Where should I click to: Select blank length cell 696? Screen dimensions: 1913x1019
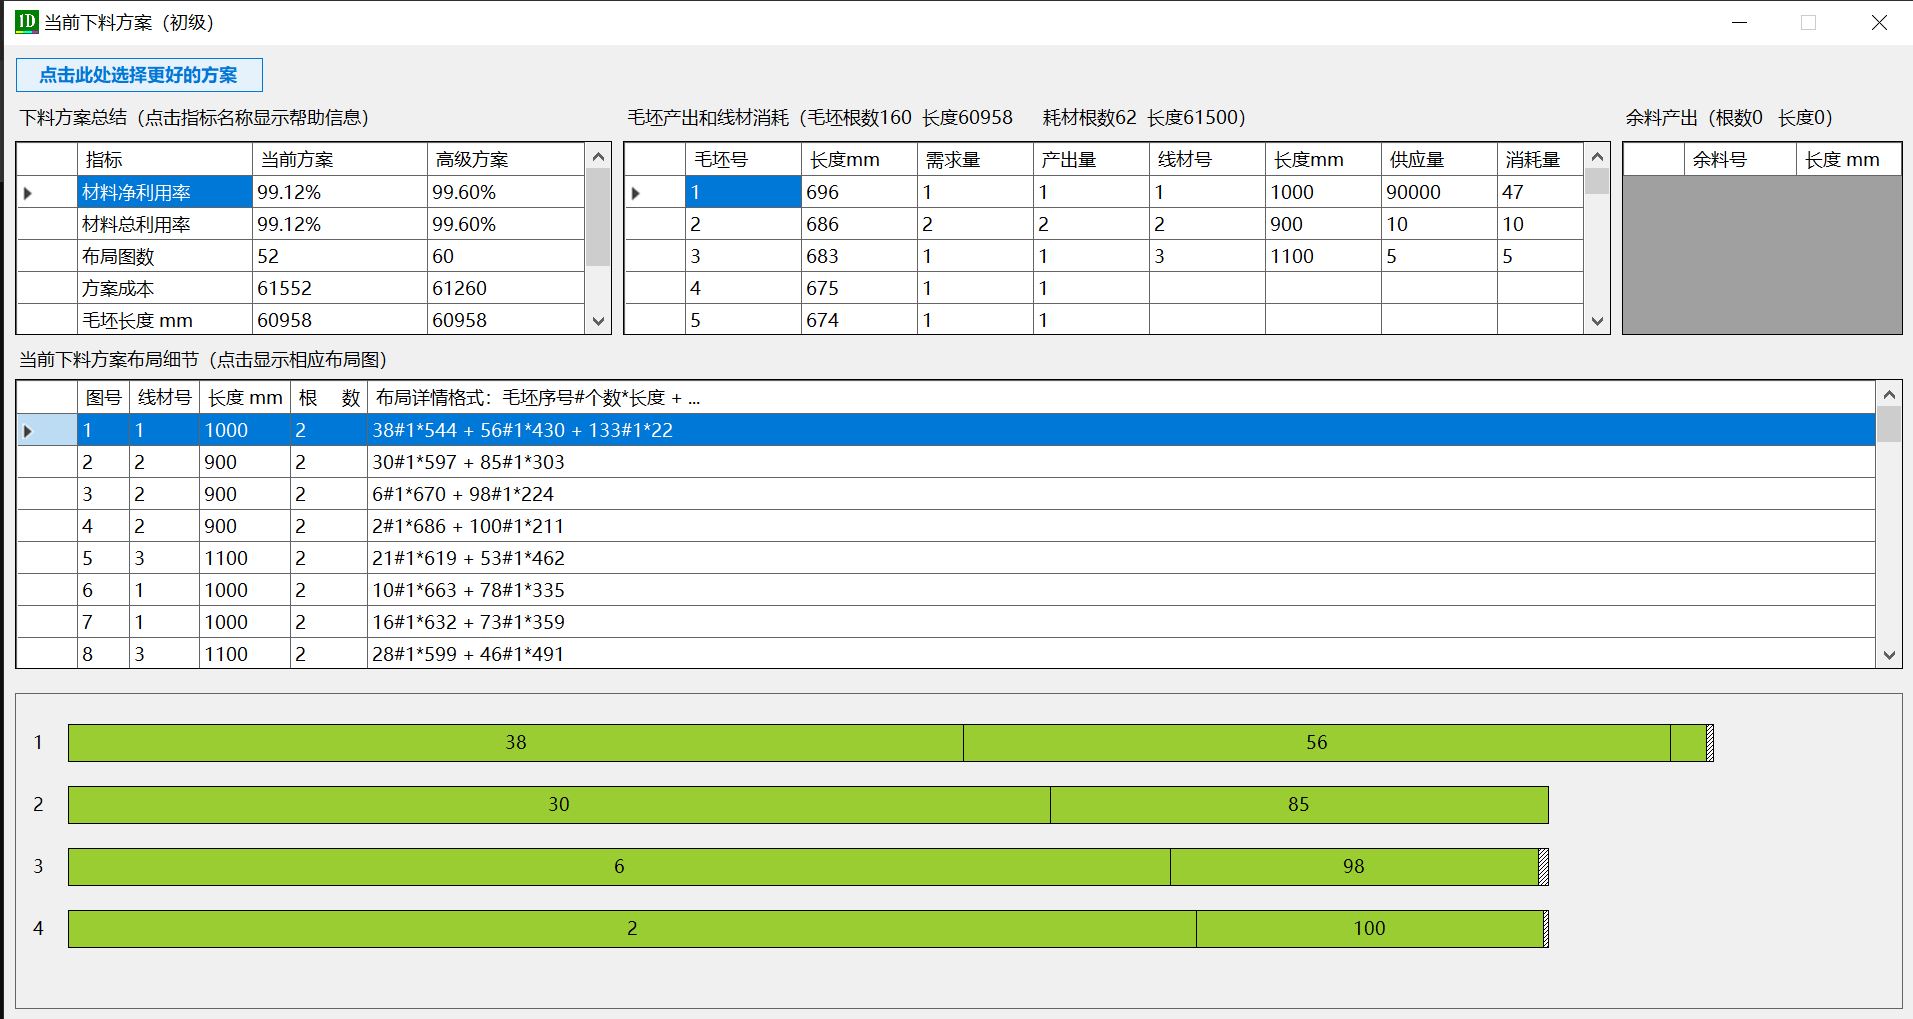coord(859,192)
